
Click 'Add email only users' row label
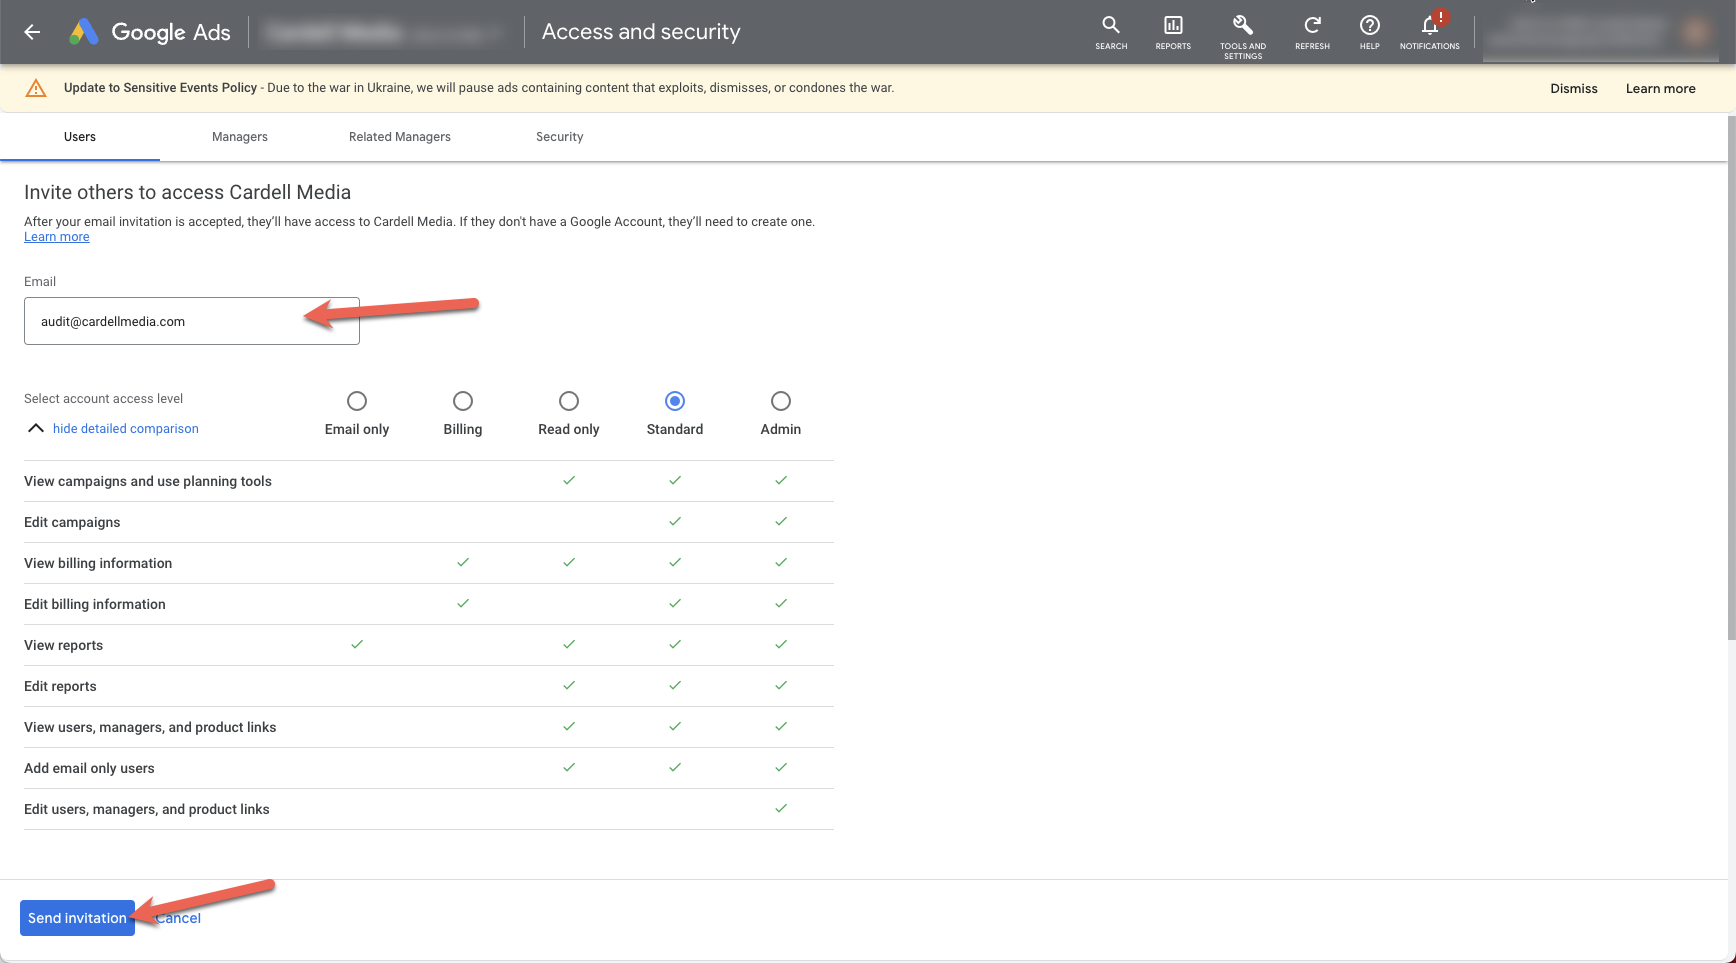89,768
